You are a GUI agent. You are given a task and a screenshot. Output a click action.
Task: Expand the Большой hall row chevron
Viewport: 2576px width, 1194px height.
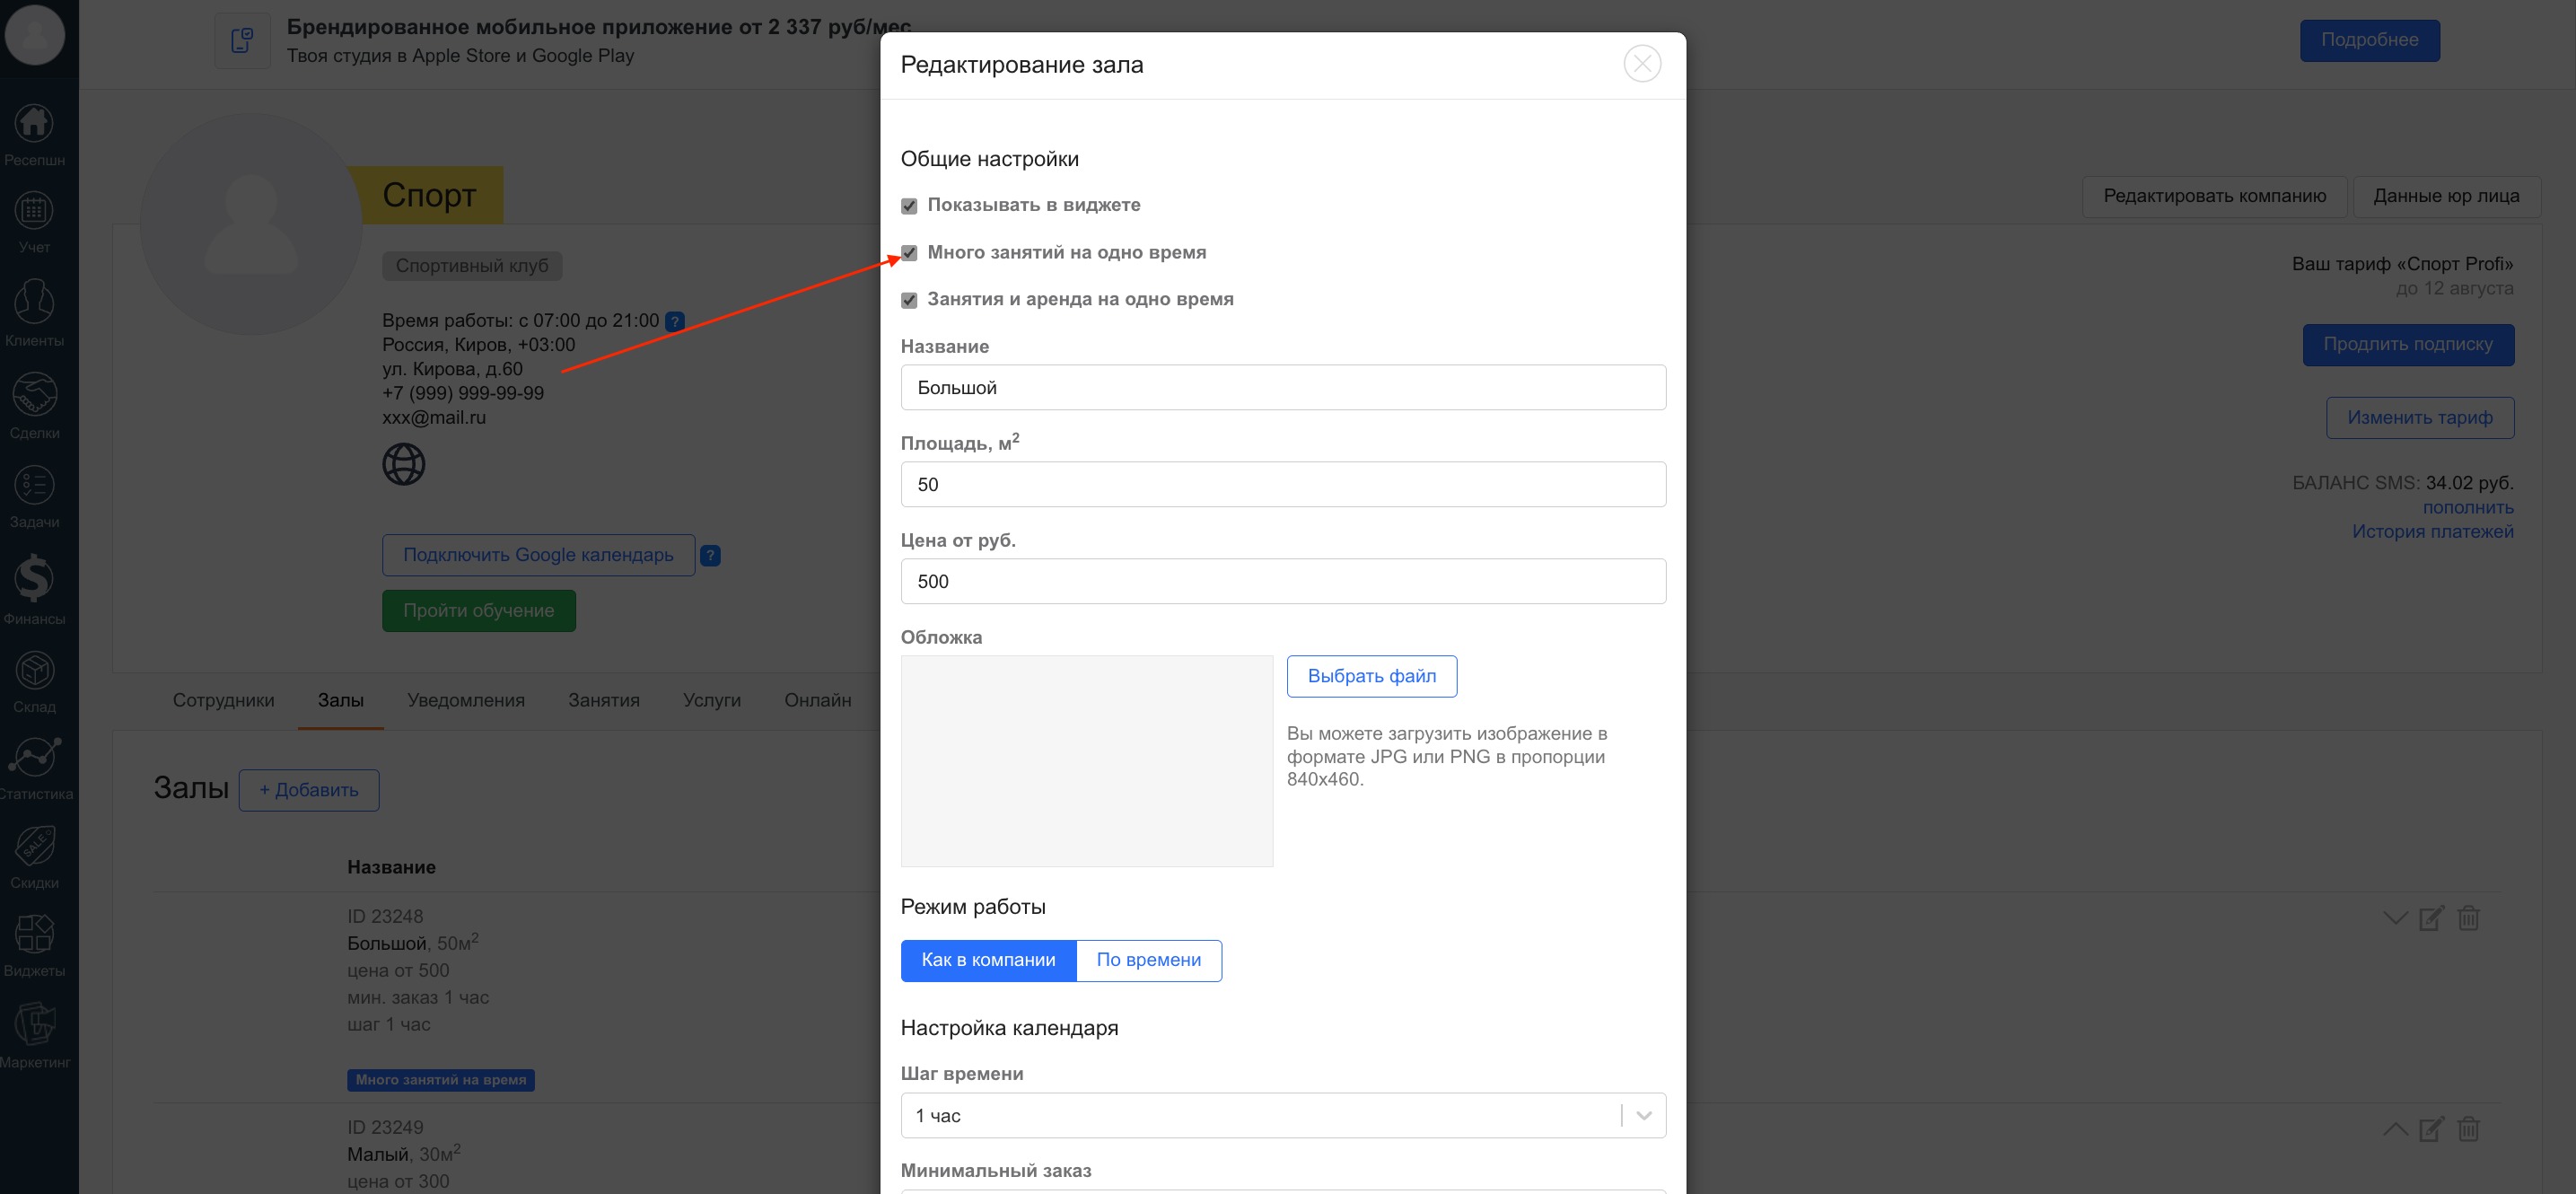tap(2394, 918)
